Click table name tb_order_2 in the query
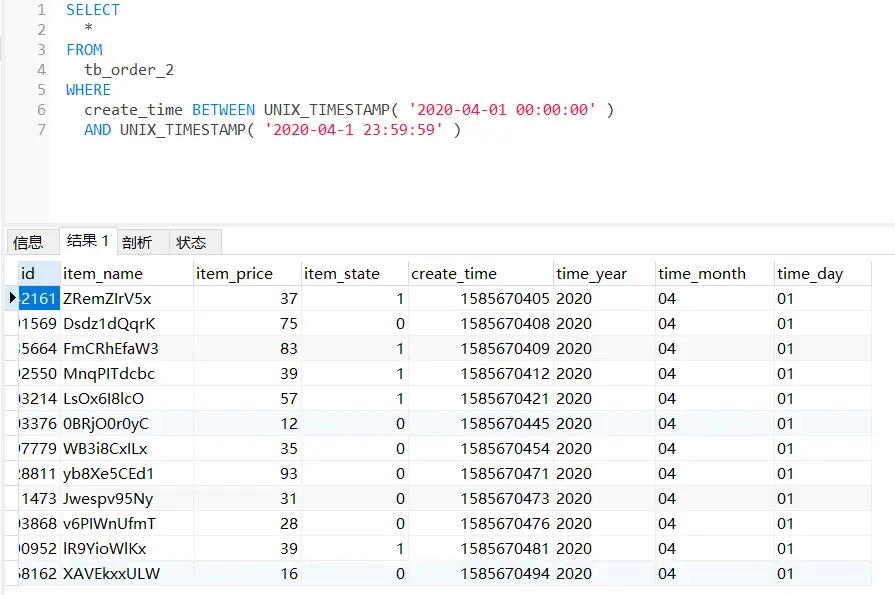Screen dimensions: 895x595 [x=129, y=70]
